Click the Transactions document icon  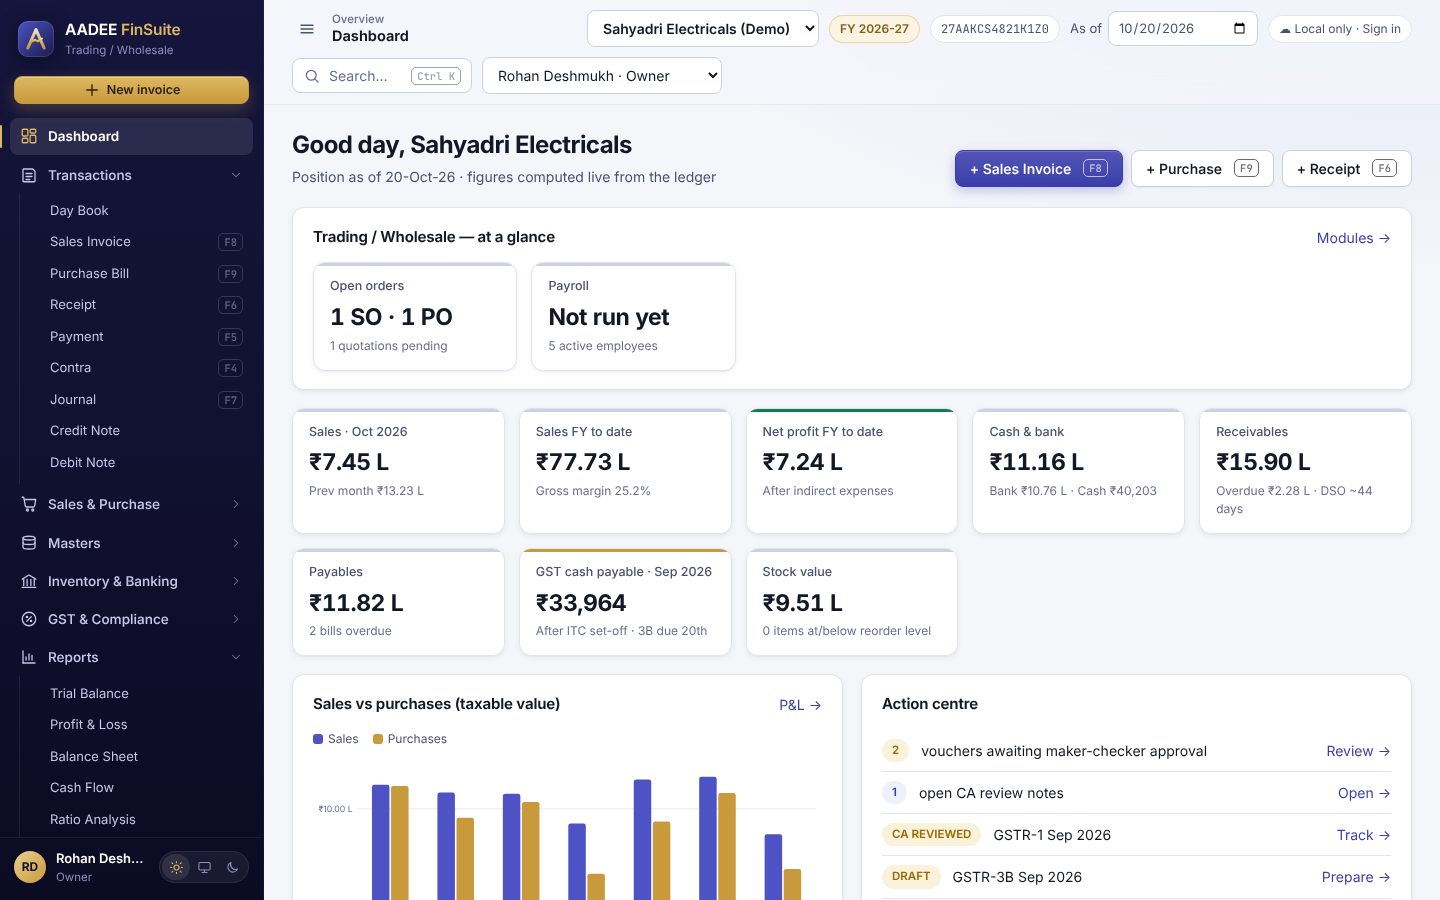(x=29, y=175)
